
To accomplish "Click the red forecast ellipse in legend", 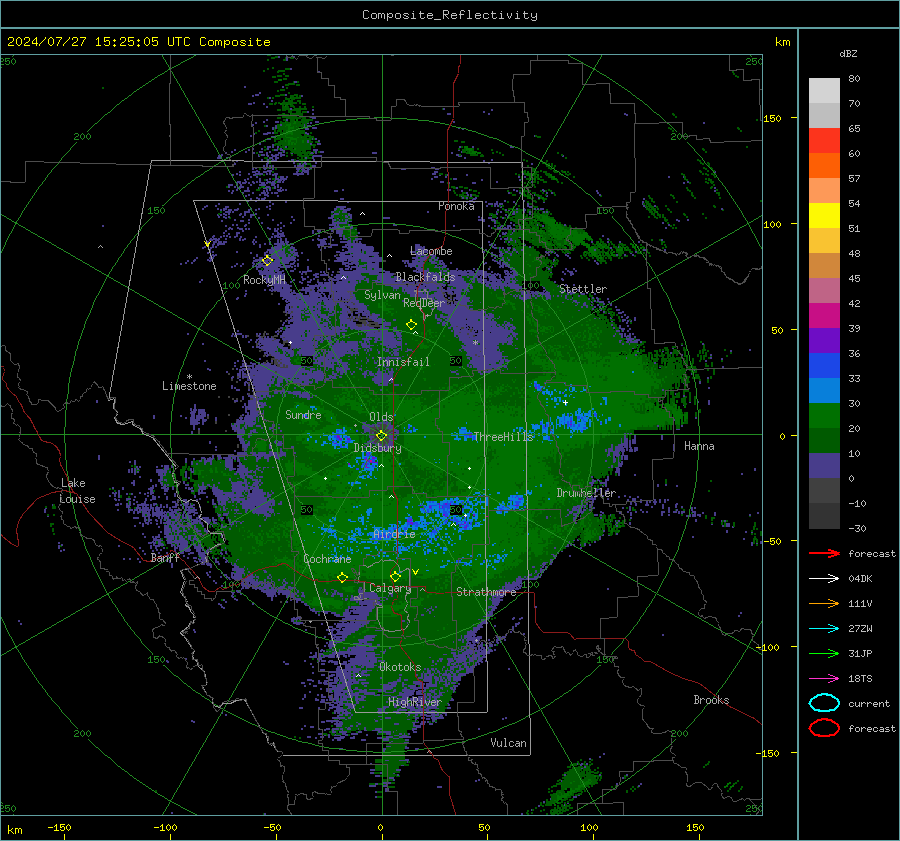I will pos(824,728).
